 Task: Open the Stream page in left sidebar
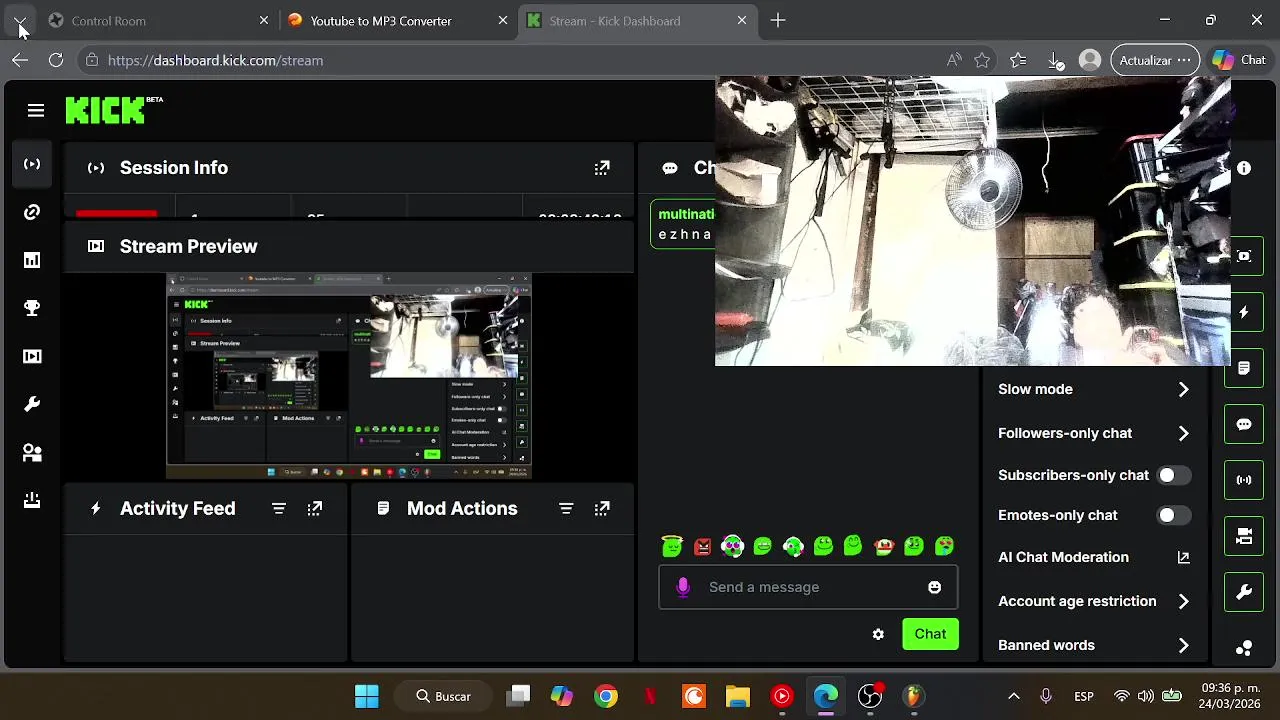(32, 164)
